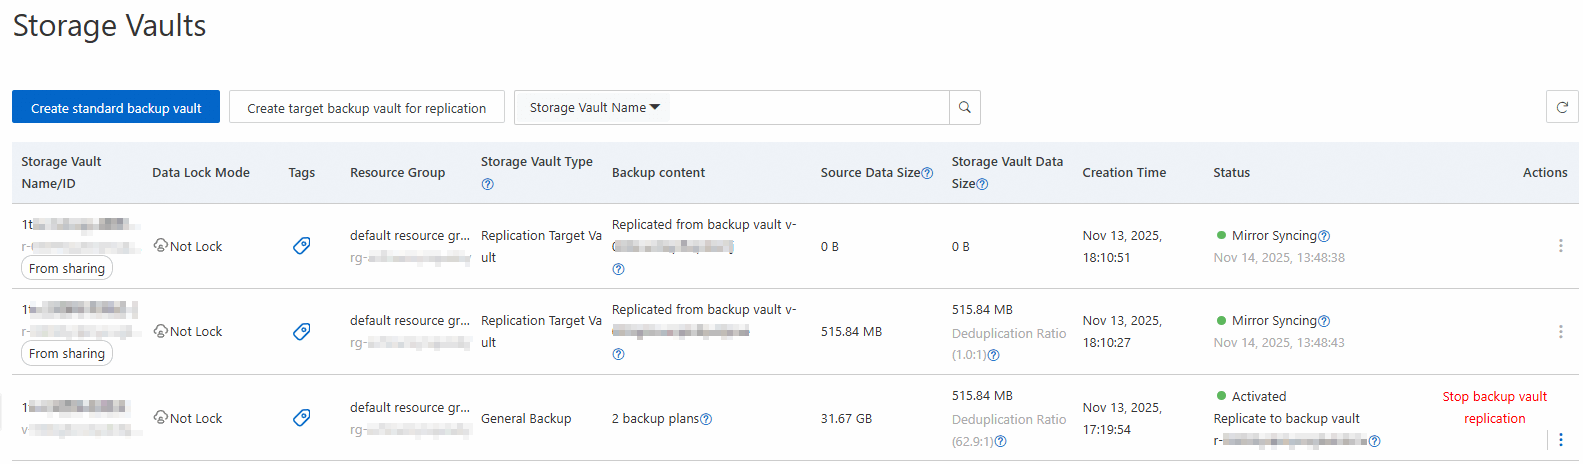Click Create standard backup vault button
The image size is (1583, 464).
click(x=116, y=107)
